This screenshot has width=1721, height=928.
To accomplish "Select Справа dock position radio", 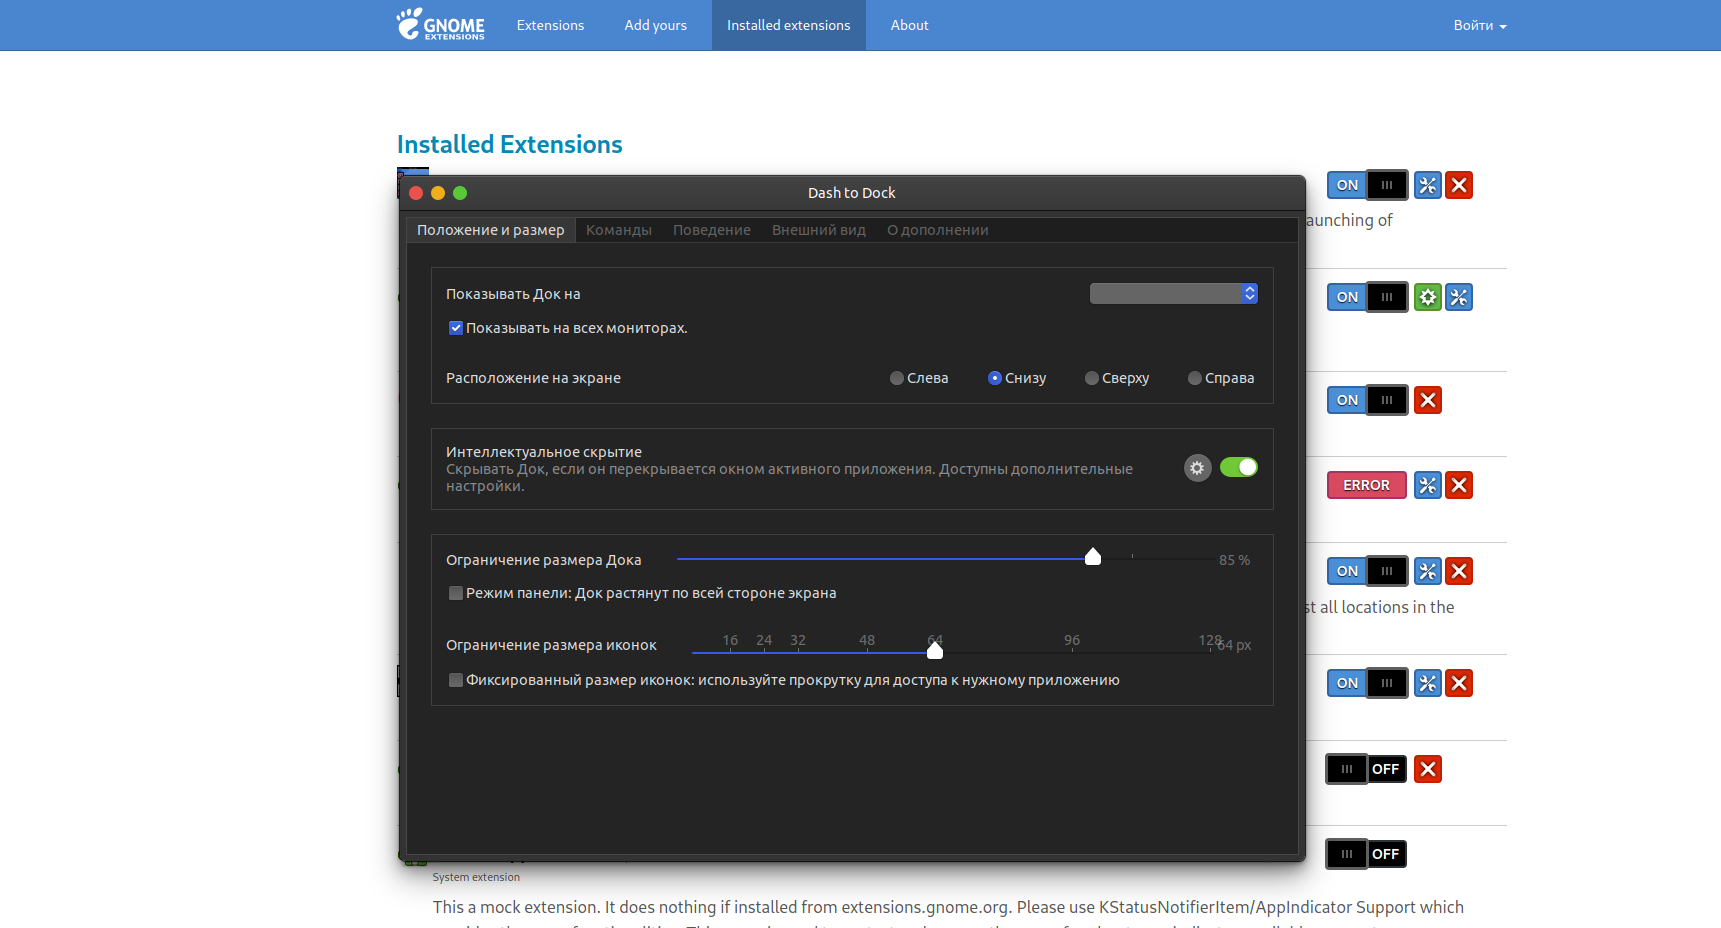I will [1195, 378].
